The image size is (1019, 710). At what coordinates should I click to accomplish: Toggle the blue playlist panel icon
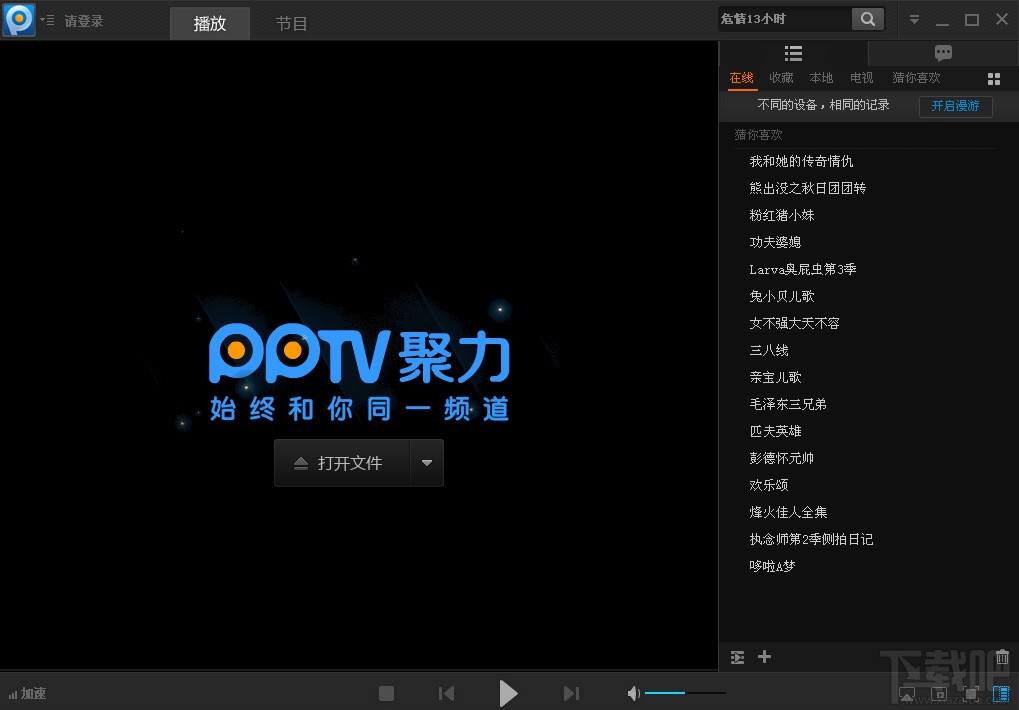[999, 692]
